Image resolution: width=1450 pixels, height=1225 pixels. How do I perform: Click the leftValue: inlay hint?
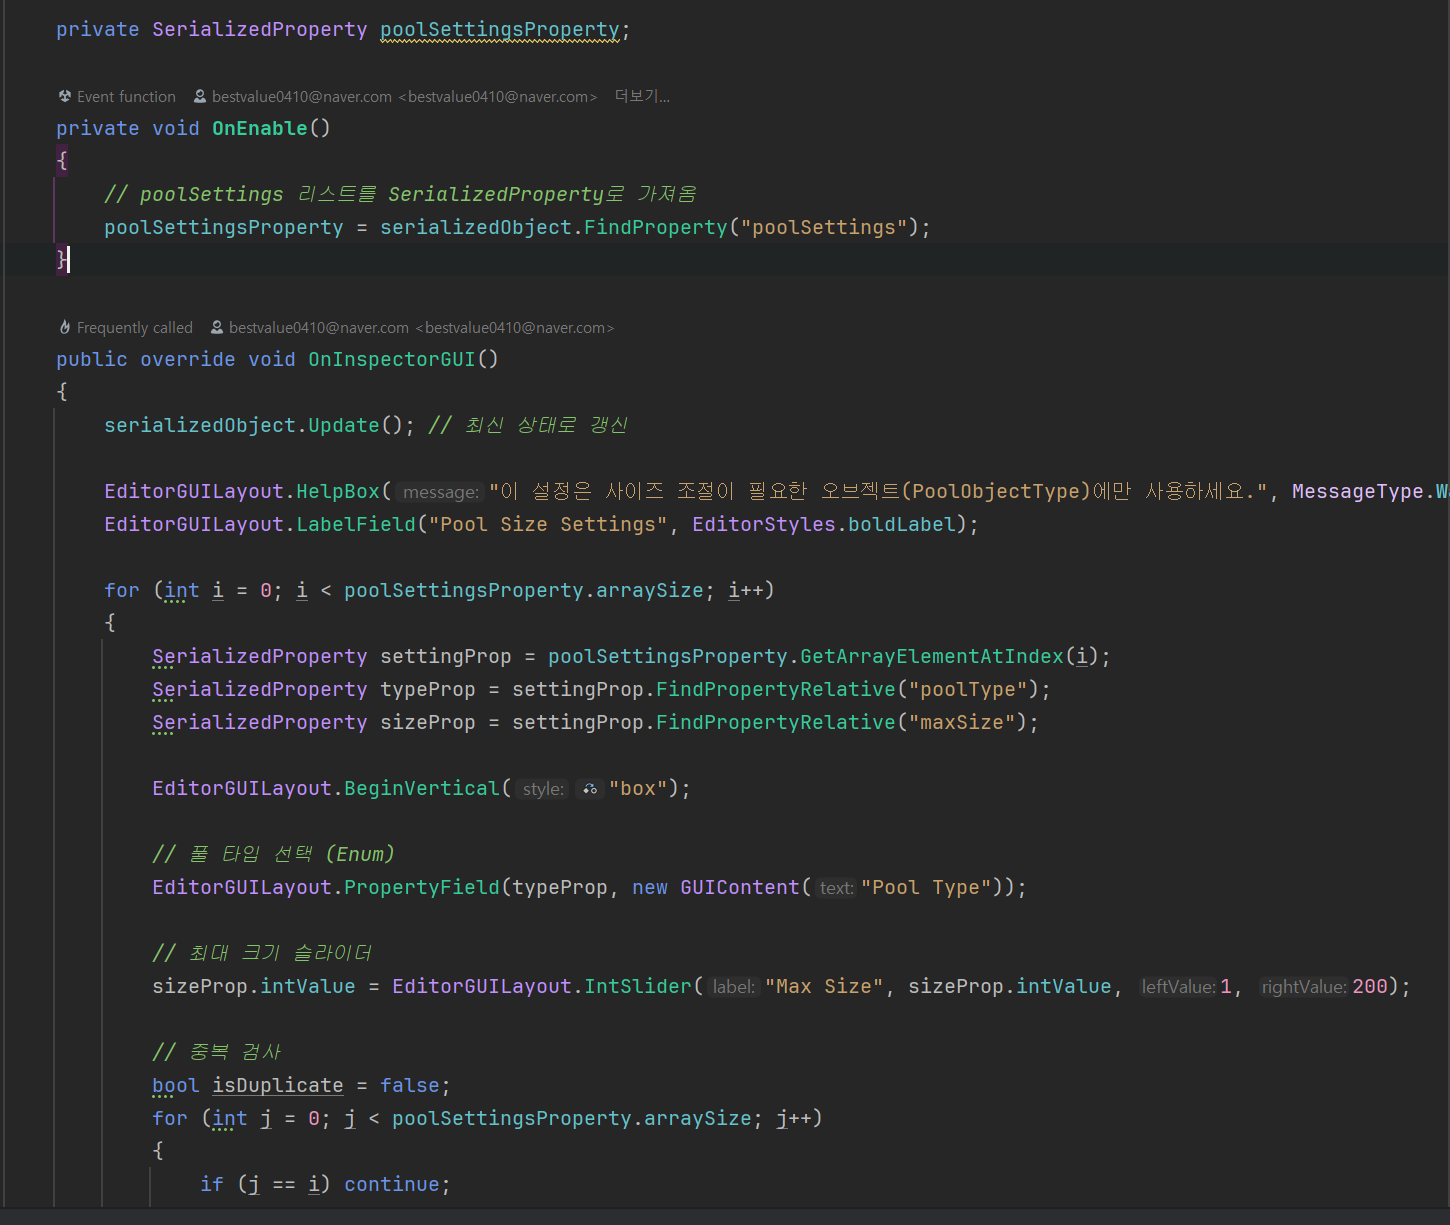click(1179, 987)
